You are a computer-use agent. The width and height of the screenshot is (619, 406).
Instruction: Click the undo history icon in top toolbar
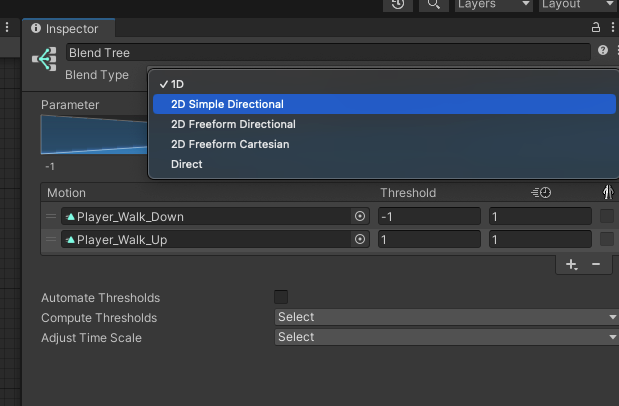398,4
